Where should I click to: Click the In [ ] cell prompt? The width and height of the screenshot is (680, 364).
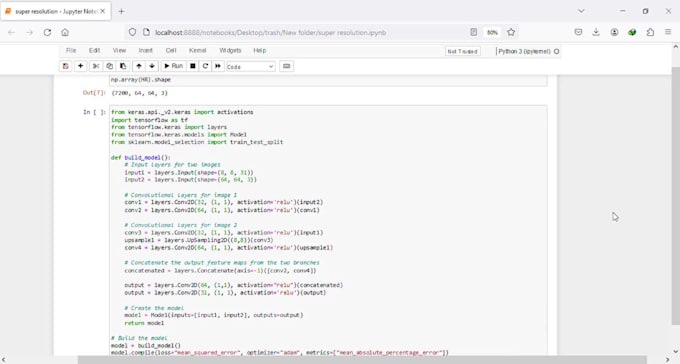(x=95, y=112)
